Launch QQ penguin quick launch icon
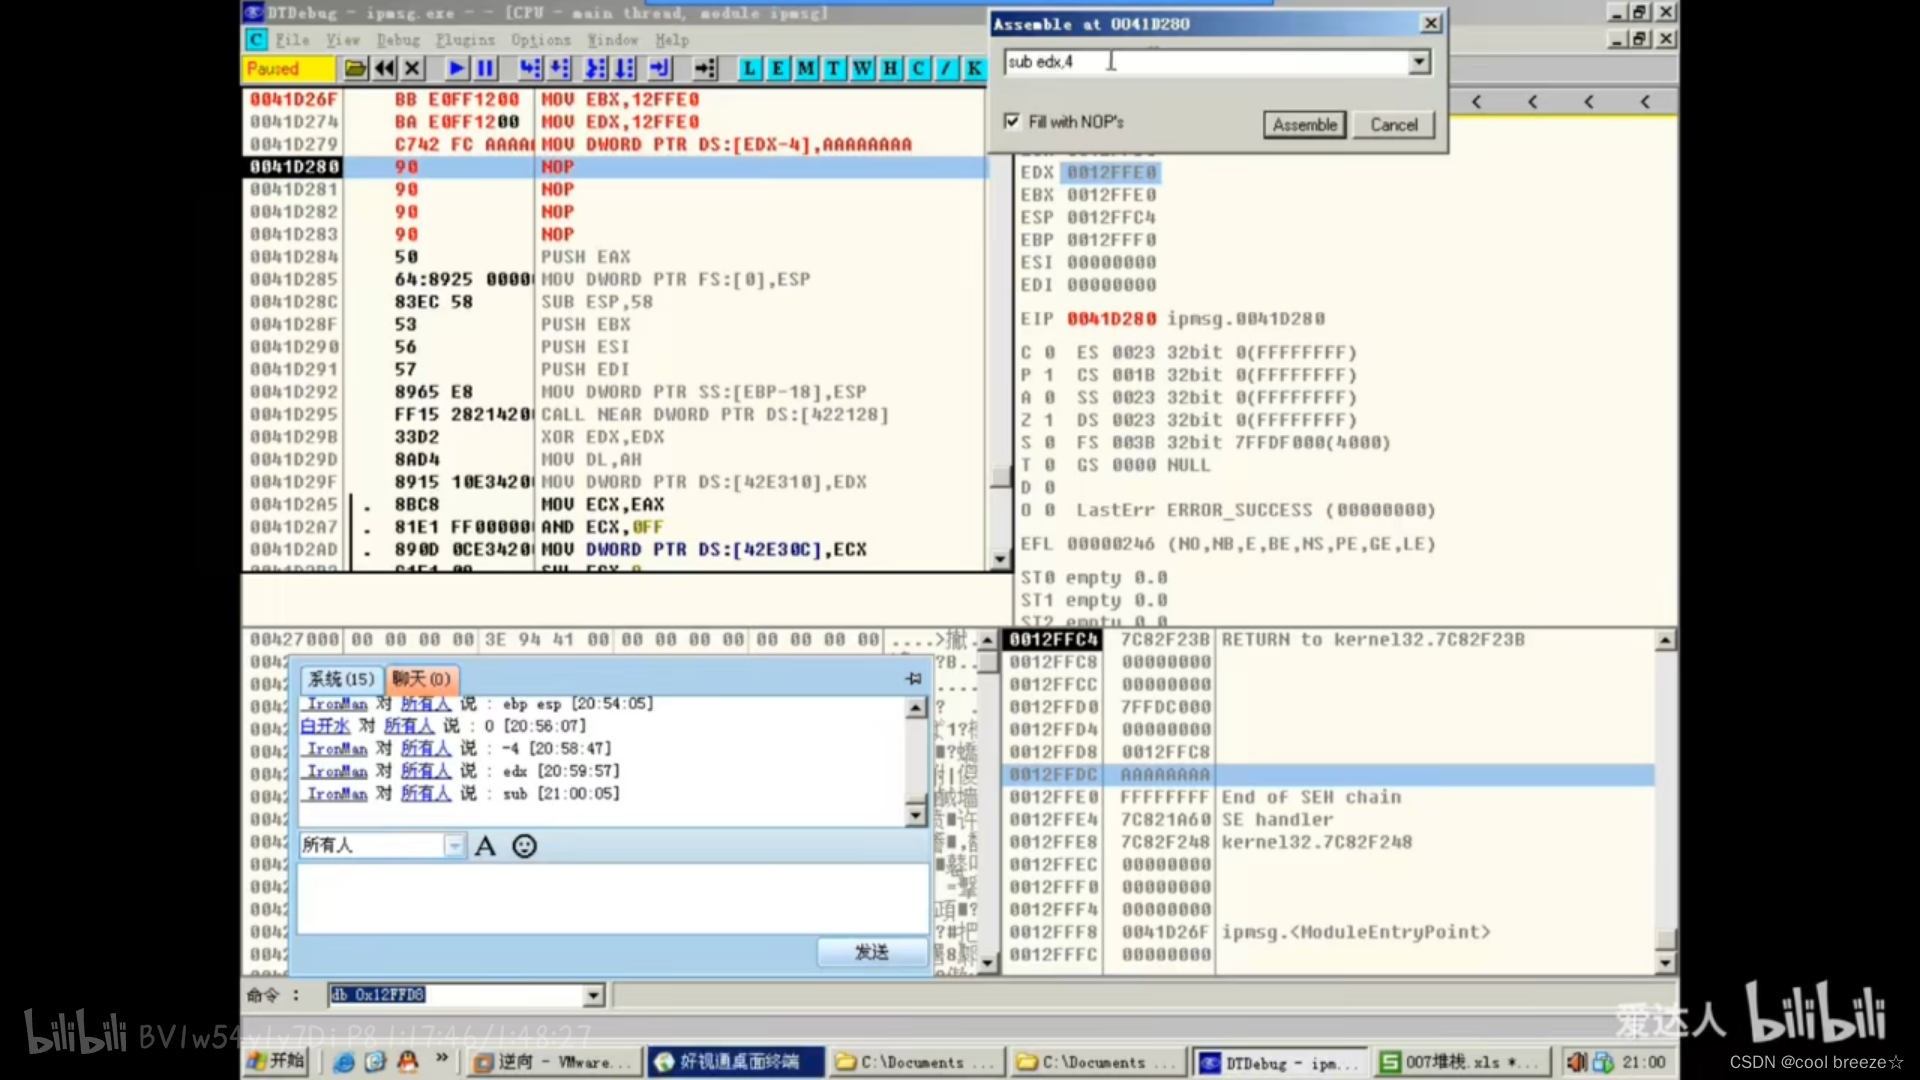Screen dimensions: 1920x1080 click(408, 1062)
